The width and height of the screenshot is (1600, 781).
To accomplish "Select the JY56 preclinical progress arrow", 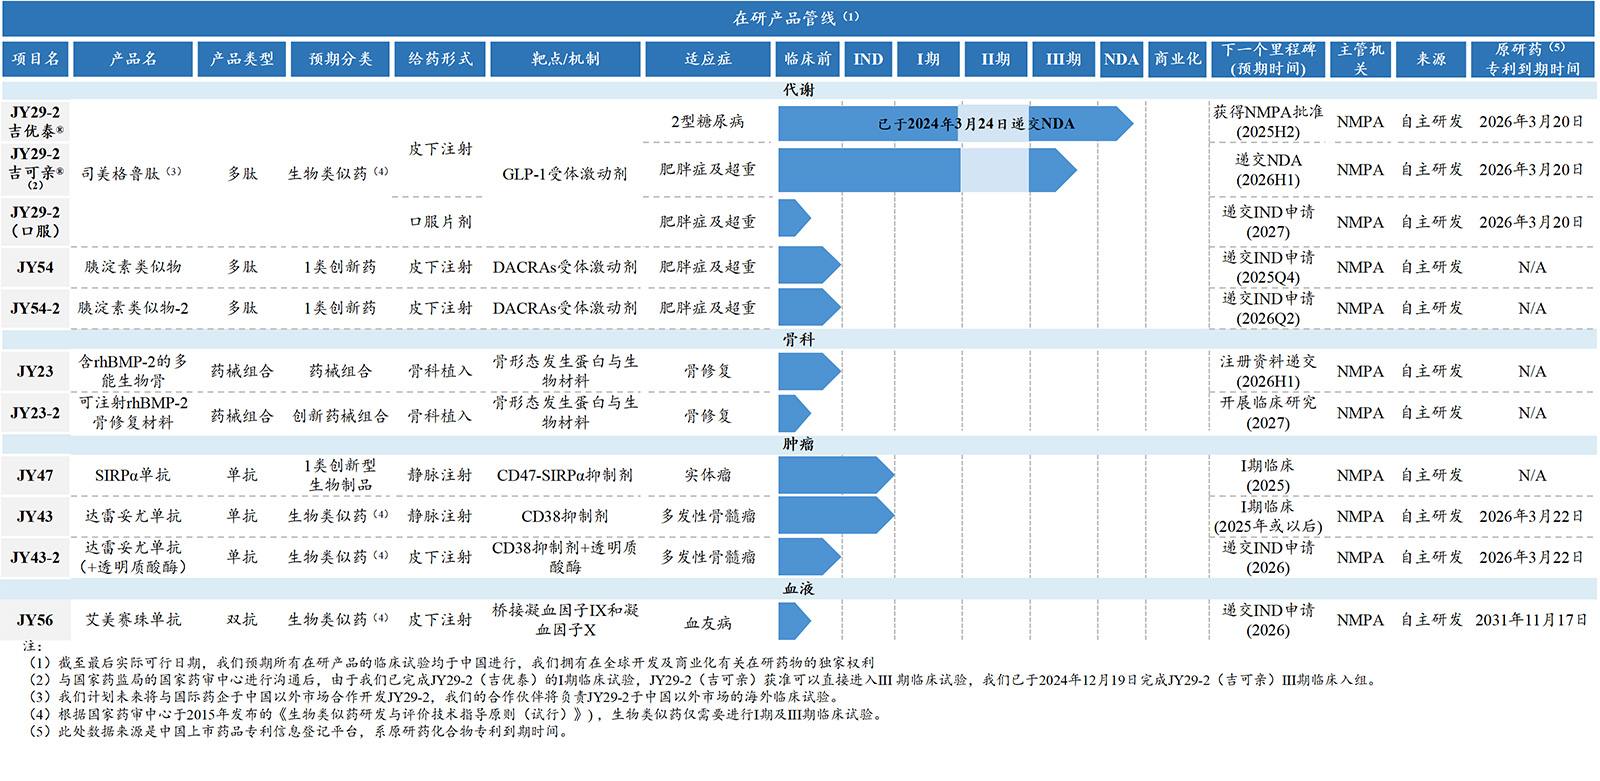I will click(792, 621).
